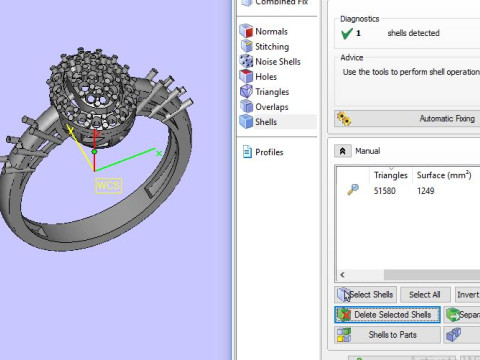Select the 1249 surface value
This screenshot has height=360, width=480.
pyautogui.click(x=426, y=191)
